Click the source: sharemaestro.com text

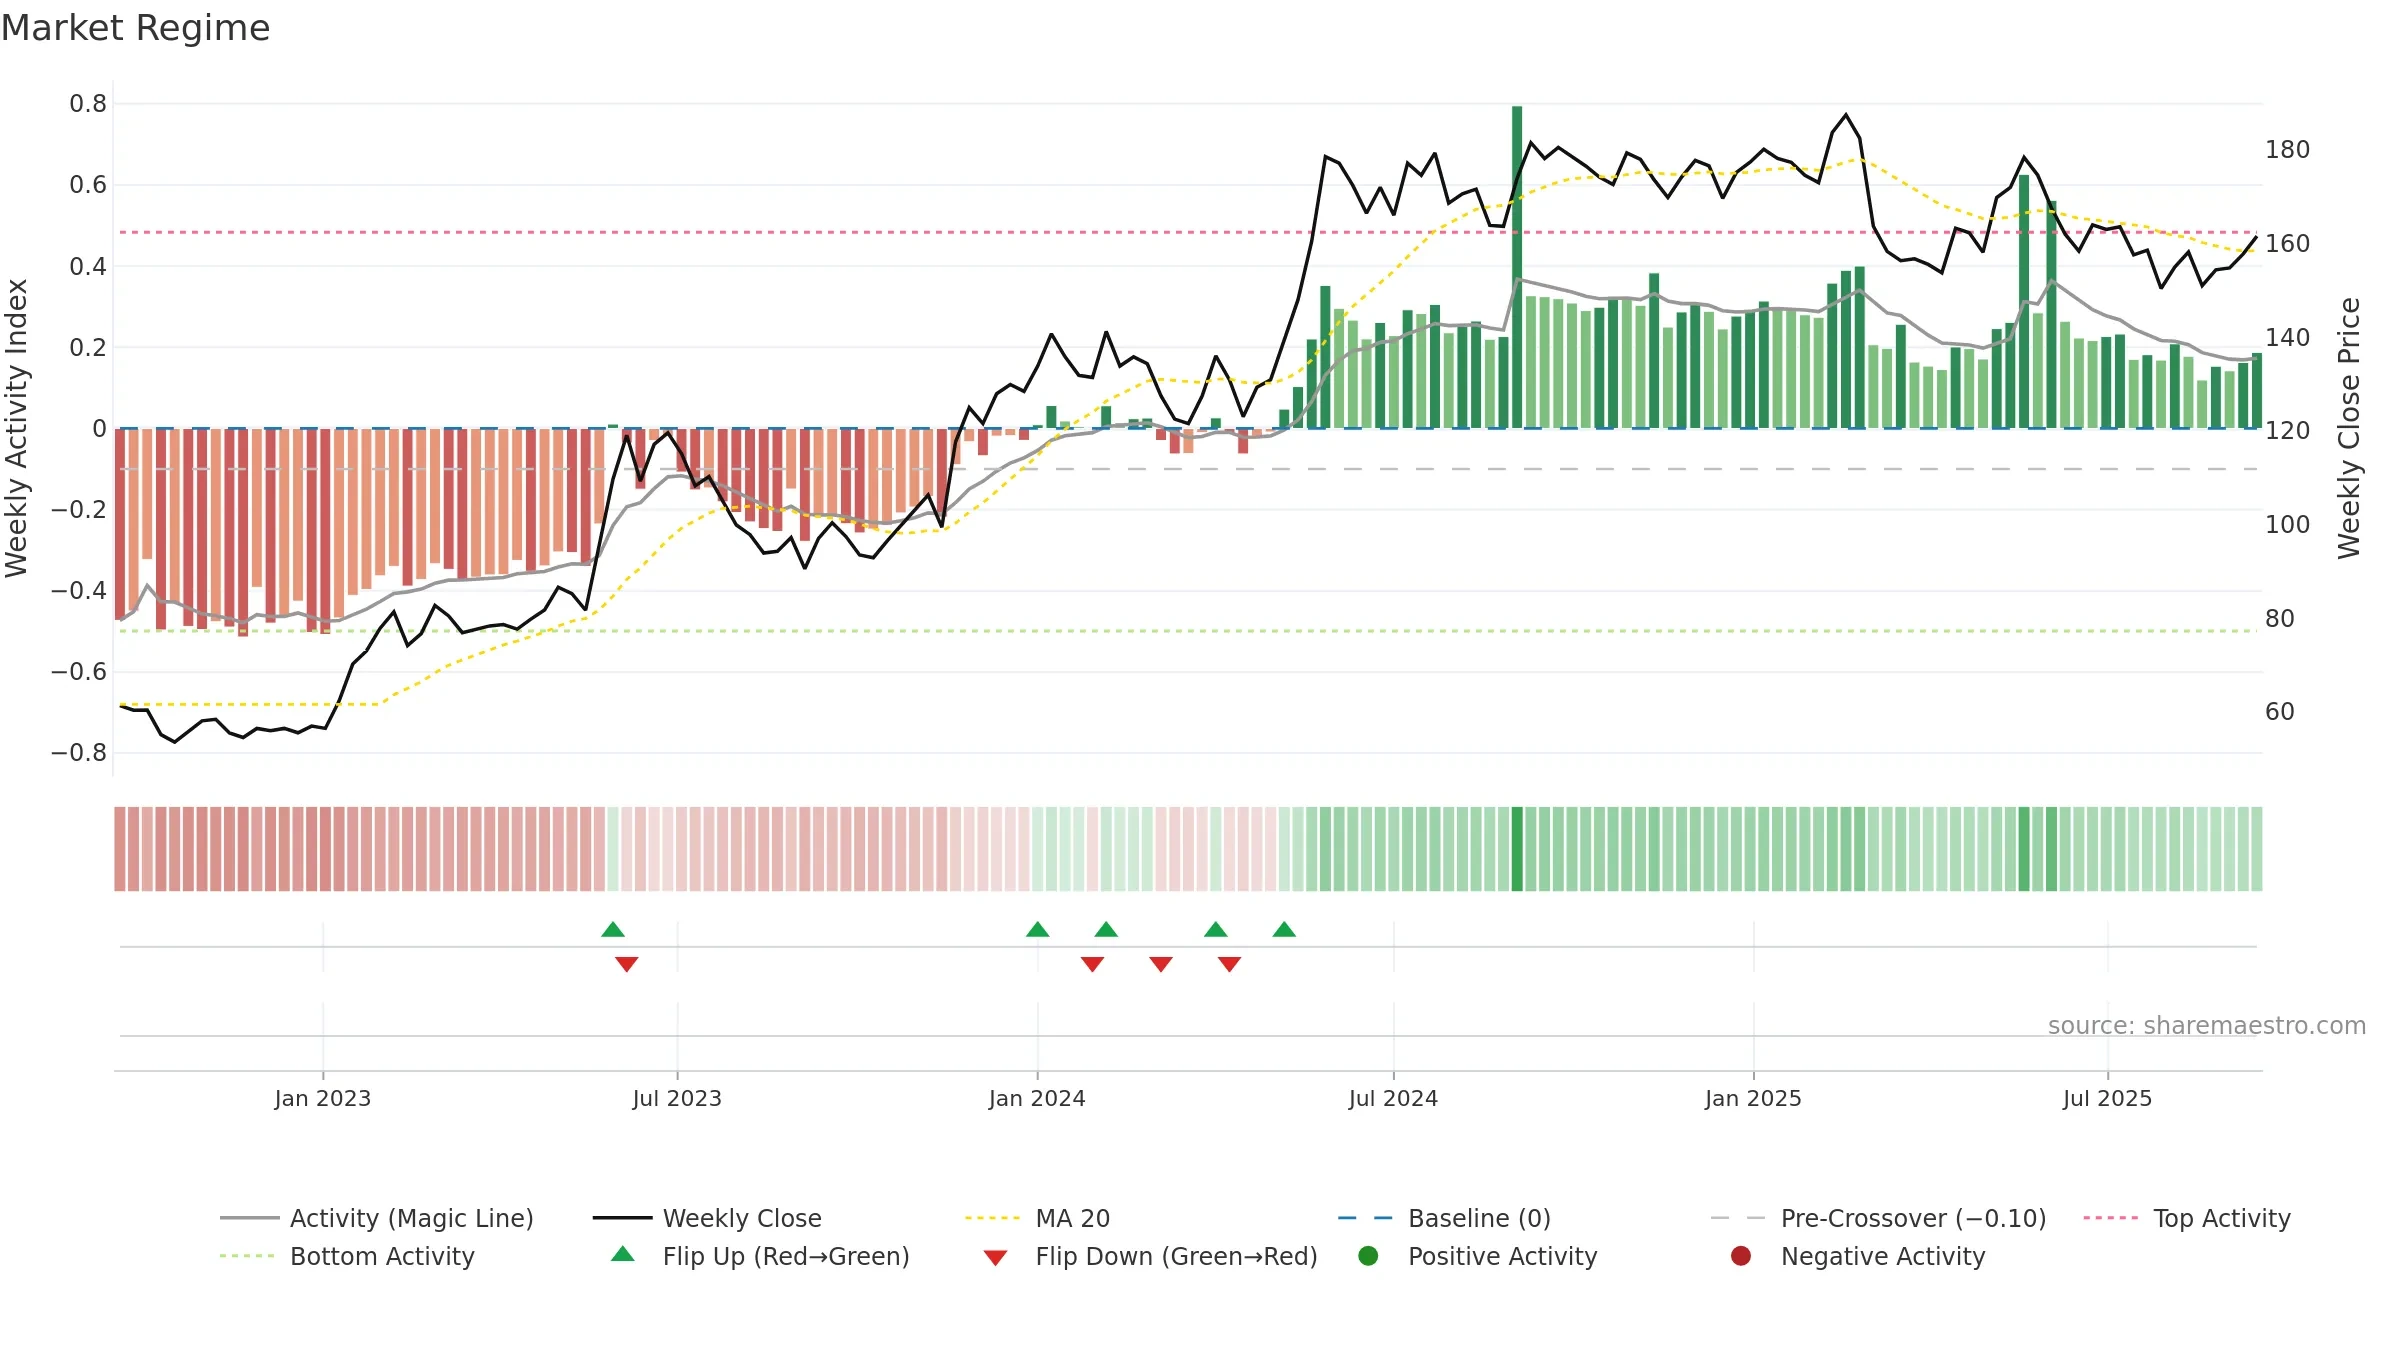point(2207,1025)
